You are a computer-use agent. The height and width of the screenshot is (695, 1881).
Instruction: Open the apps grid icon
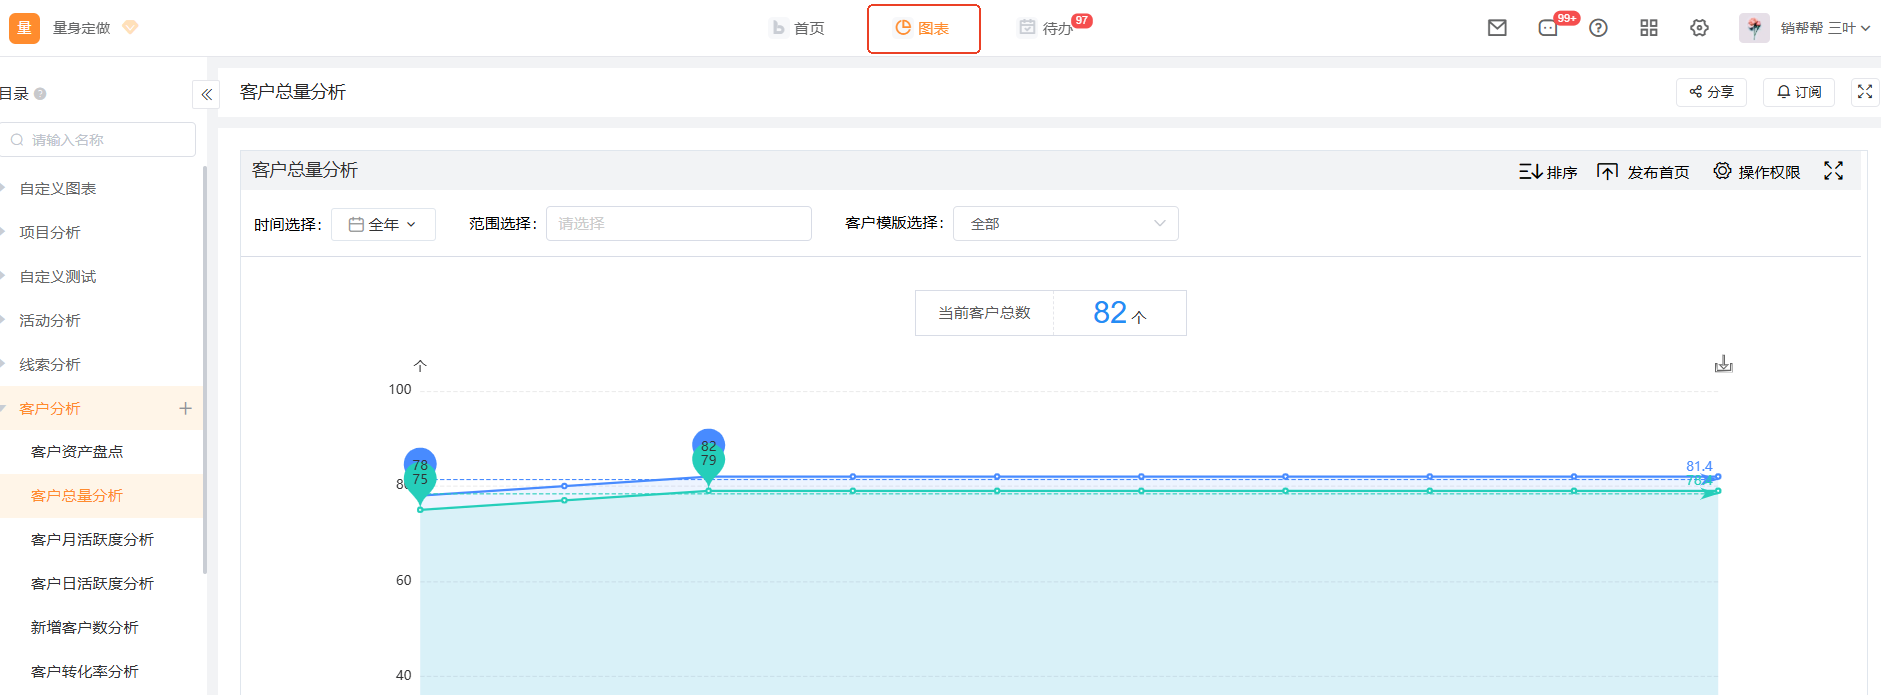(x=1649, y=28)
